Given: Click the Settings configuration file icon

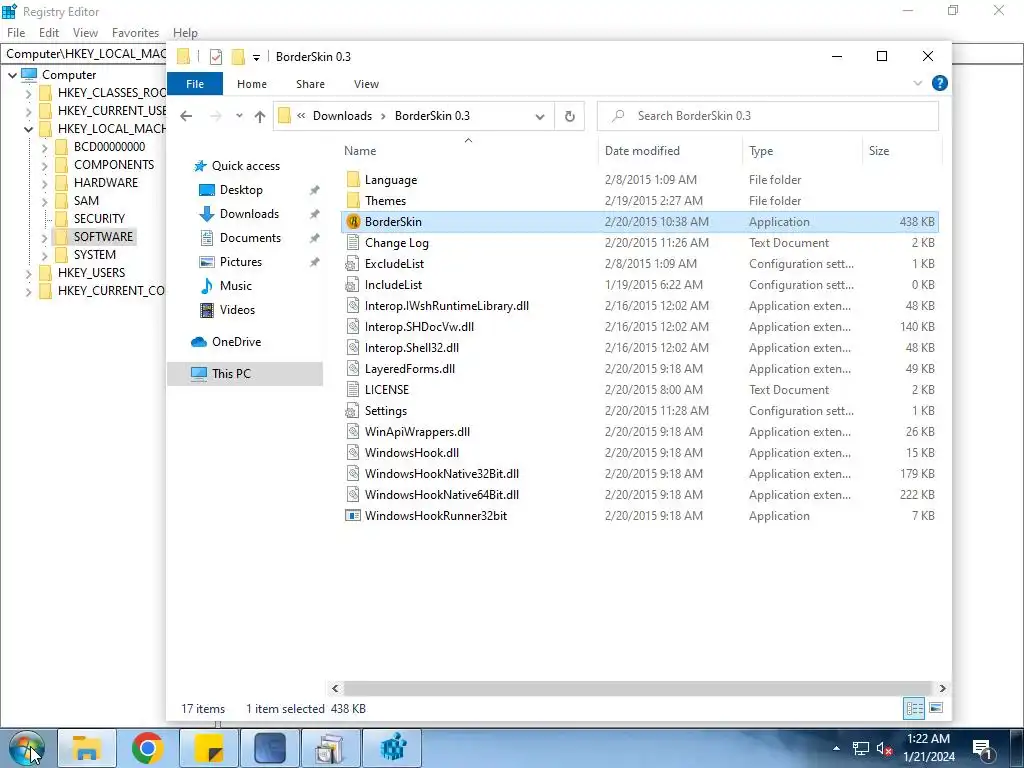Looking at the screenshot, I should click(x=353, y=411).
